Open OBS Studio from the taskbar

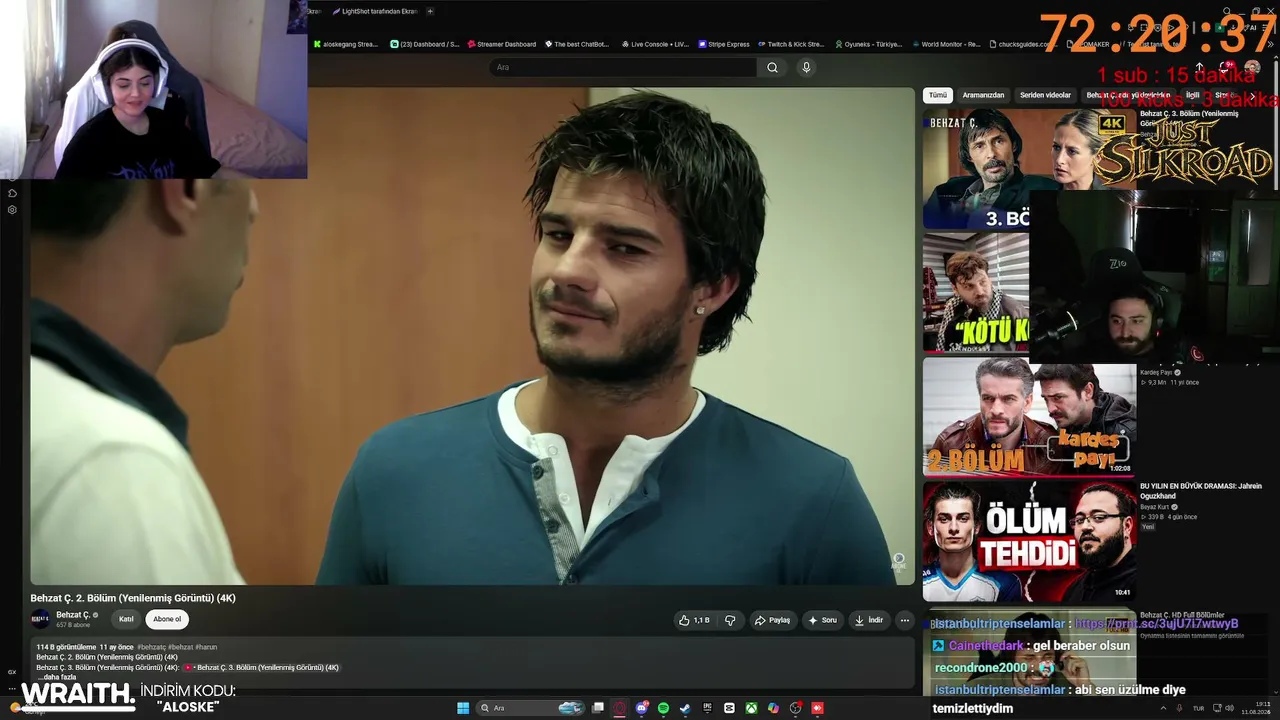pos(795,708)
